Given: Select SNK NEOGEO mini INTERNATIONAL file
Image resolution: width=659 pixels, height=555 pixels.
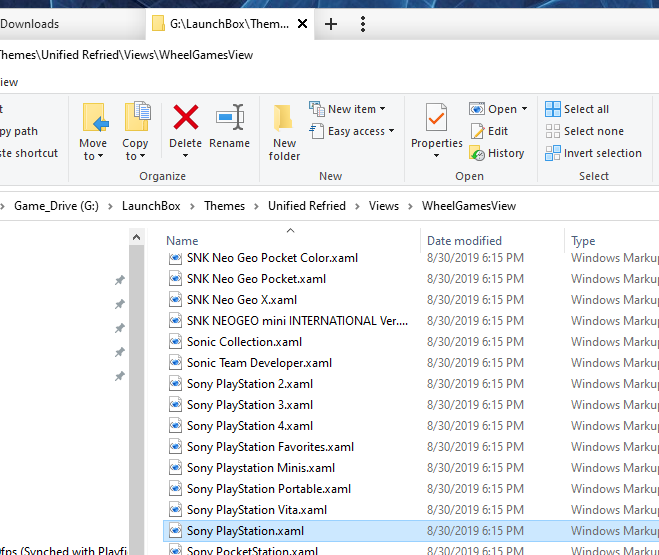Looking at the screenshot, I should (x=297, y=321).
